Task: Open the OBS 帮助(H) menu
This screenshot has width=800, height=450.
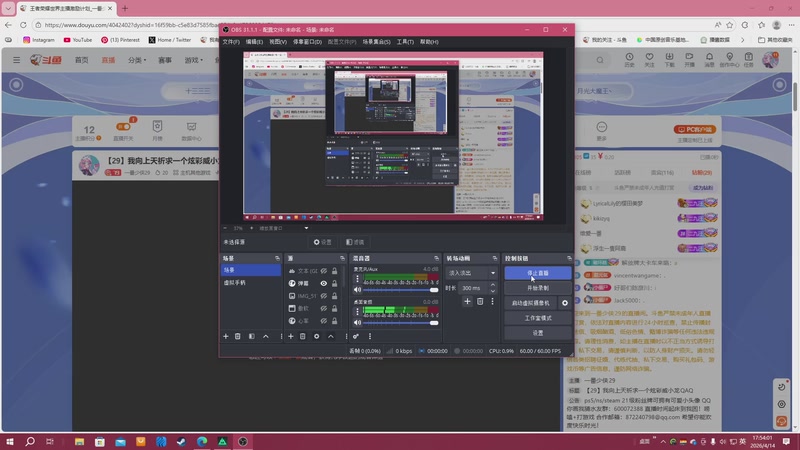Action: [429, 42]
